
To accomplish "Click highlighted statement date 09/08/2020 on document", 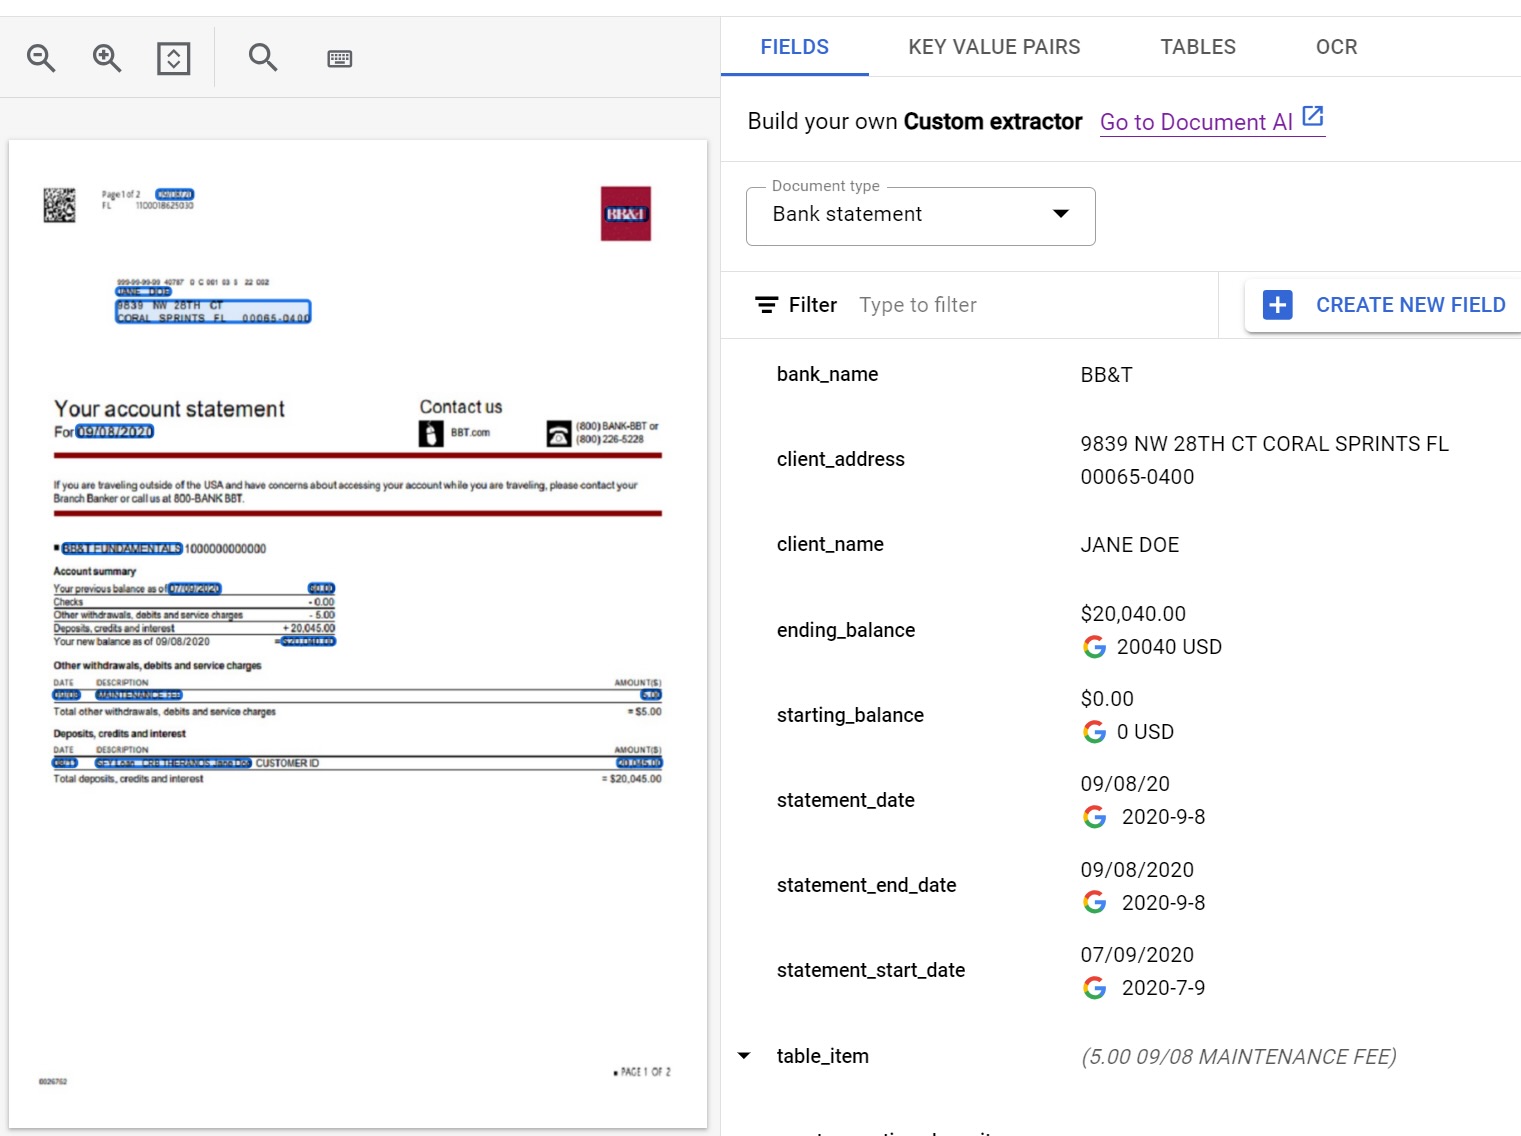I will pos(115,432).
